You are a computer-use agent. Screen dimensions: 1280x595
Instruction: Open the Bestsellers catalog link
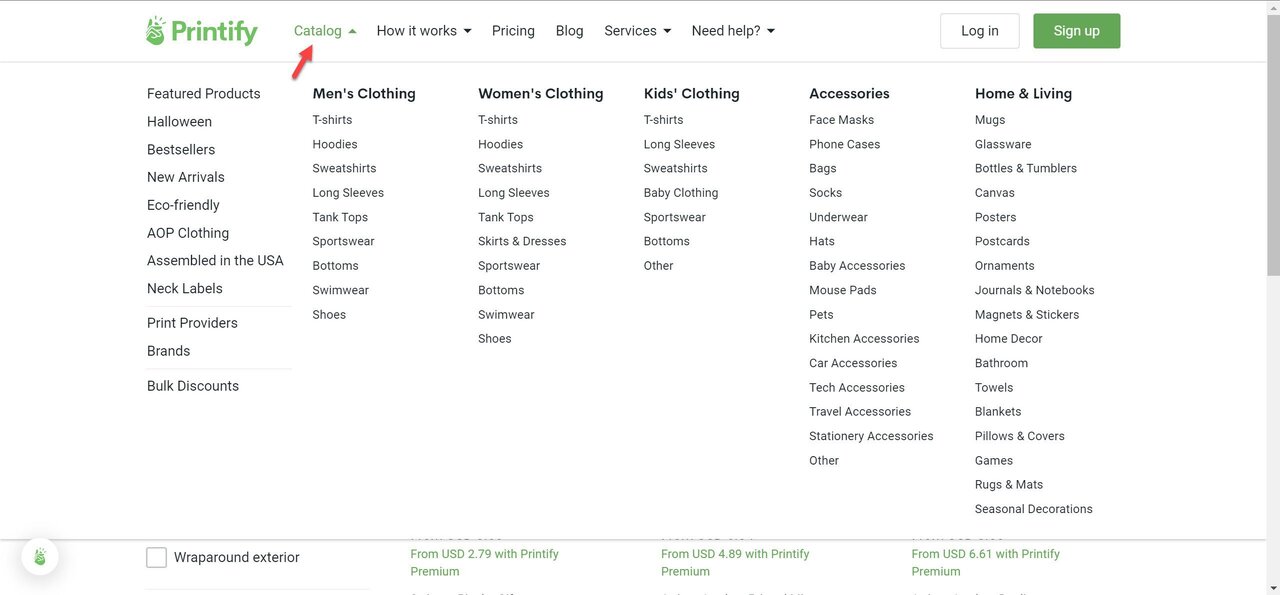pyautogui.click(x=181, y=149)
